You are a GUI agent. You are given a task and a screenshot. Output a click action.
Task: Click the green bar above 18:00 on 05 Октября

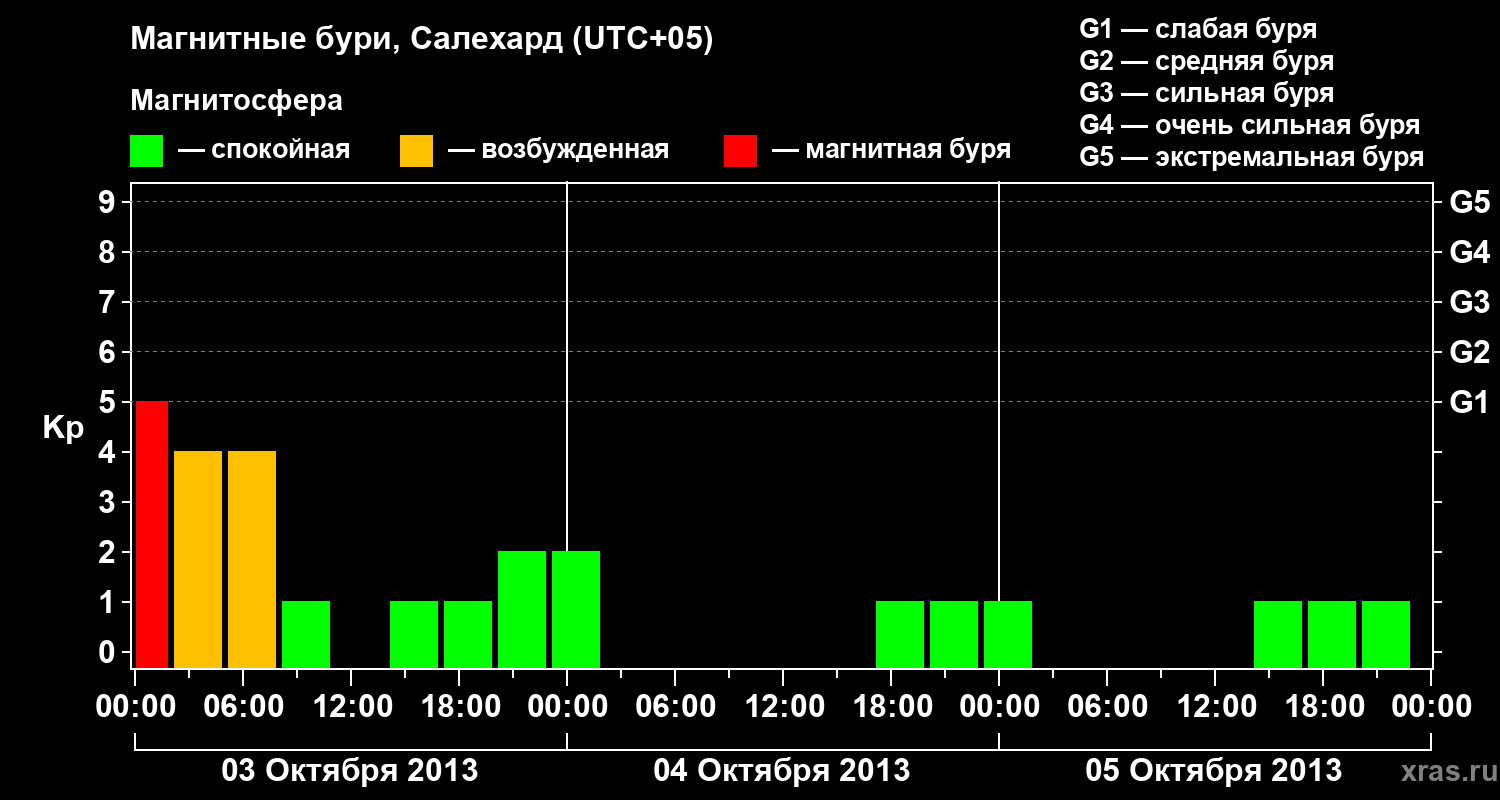(1332, 634)
